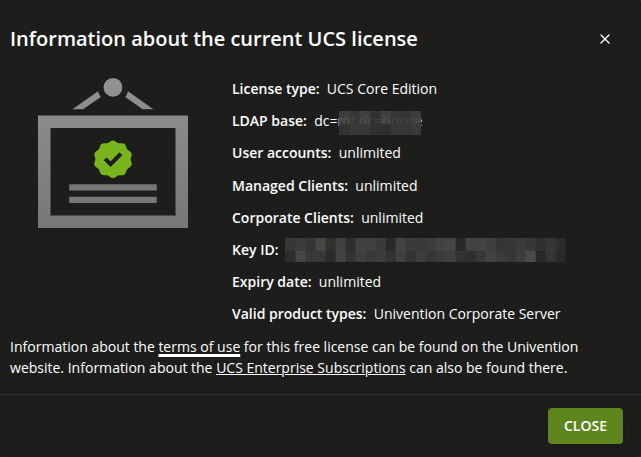Click the Univention Corporate Server value
641x457 pixels.
click(467, 314)
